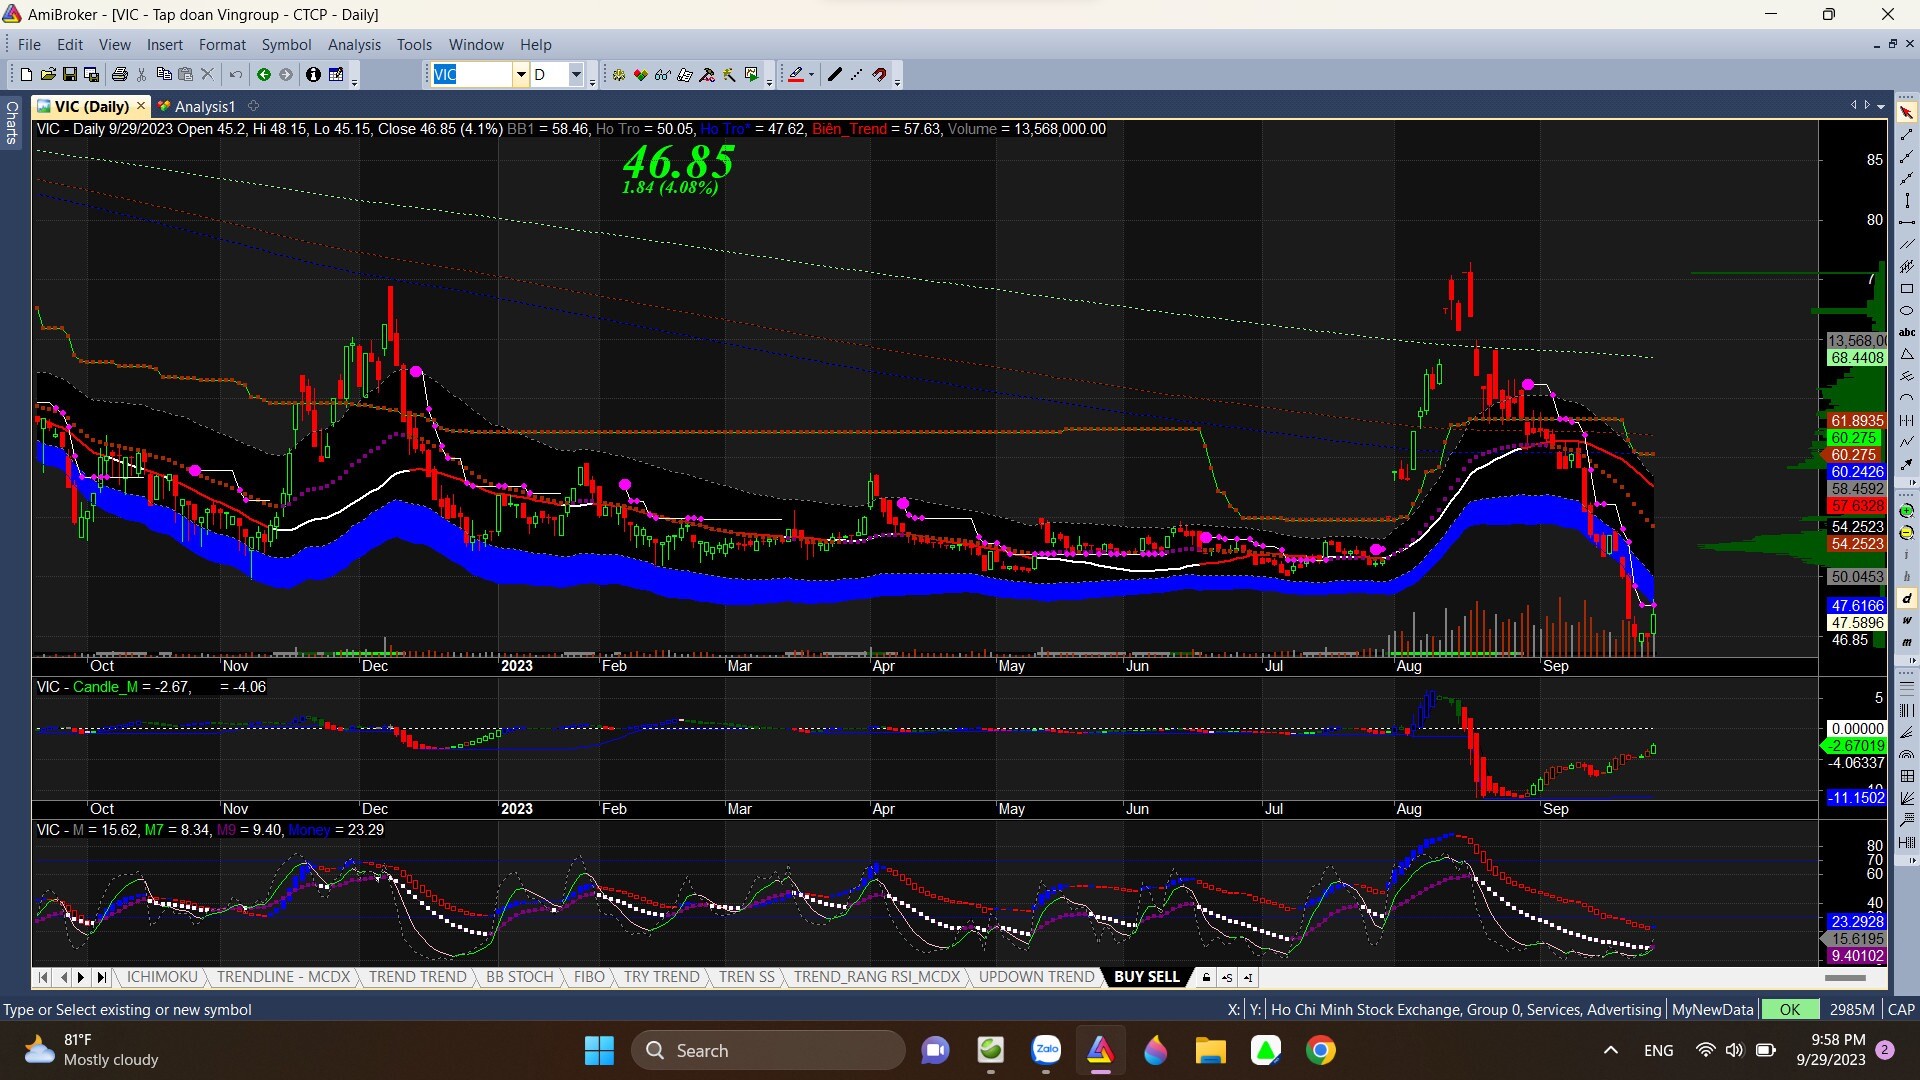
Task: Open Windows Start menu
Action: click(599, 1050)
